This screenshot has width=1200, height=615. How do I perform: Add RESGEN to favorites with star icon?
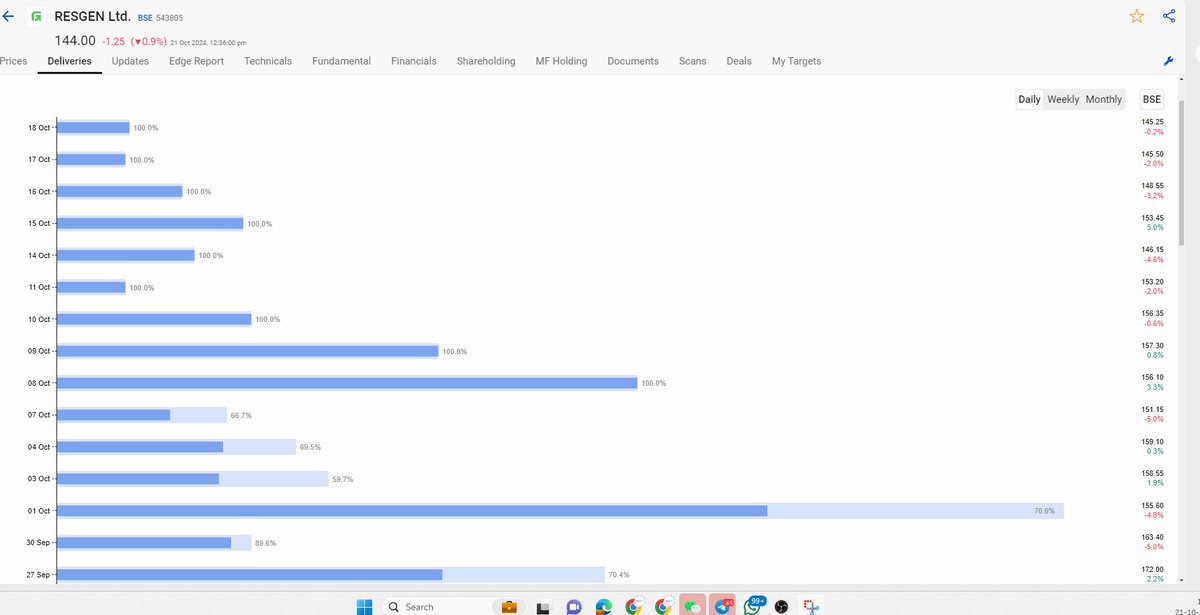(x=1136, y=16)
